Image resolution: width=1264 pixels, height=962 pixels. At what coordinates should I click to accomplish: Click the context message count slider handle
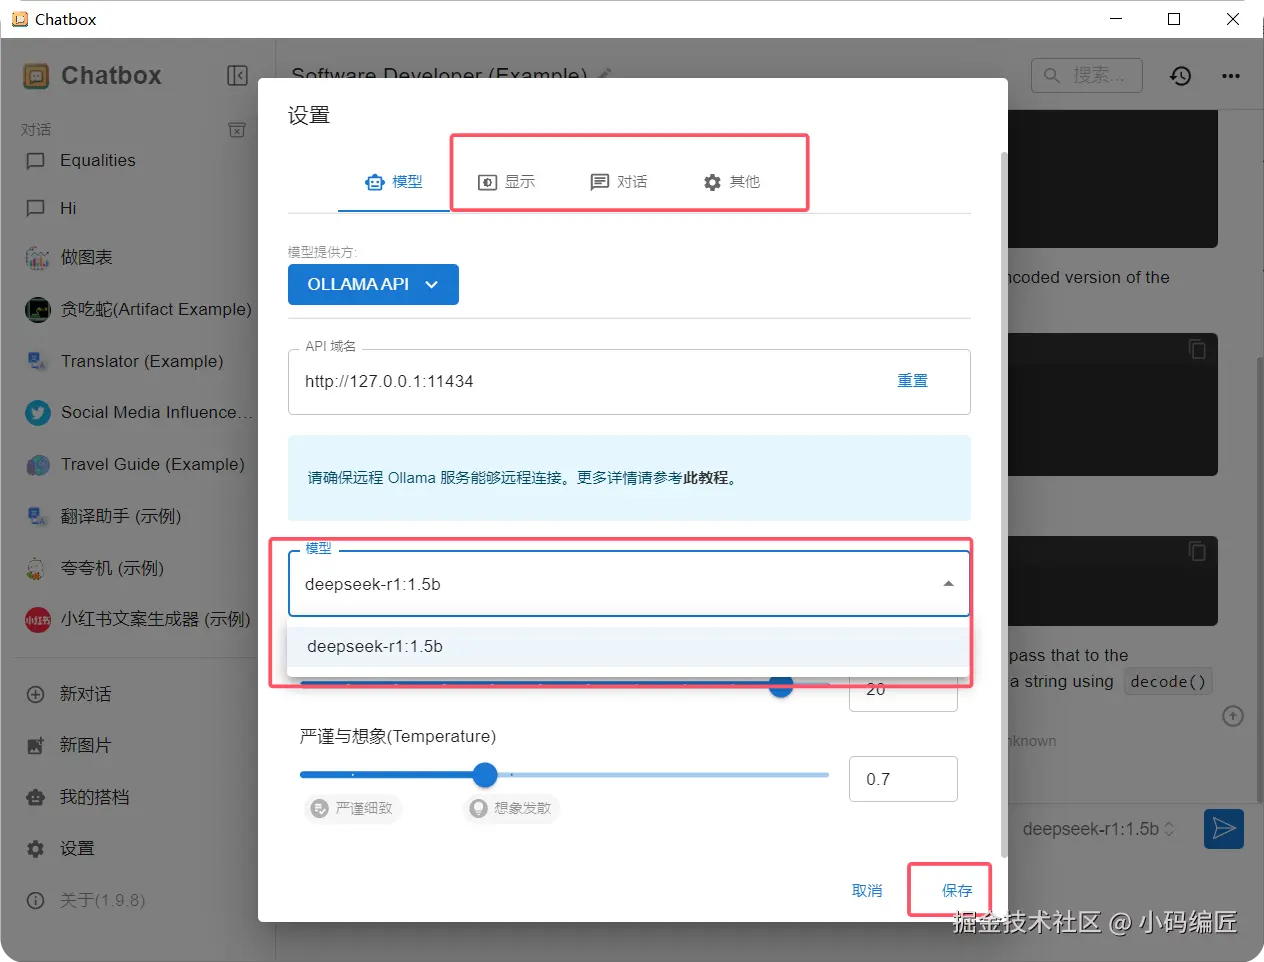pos(781,686)
